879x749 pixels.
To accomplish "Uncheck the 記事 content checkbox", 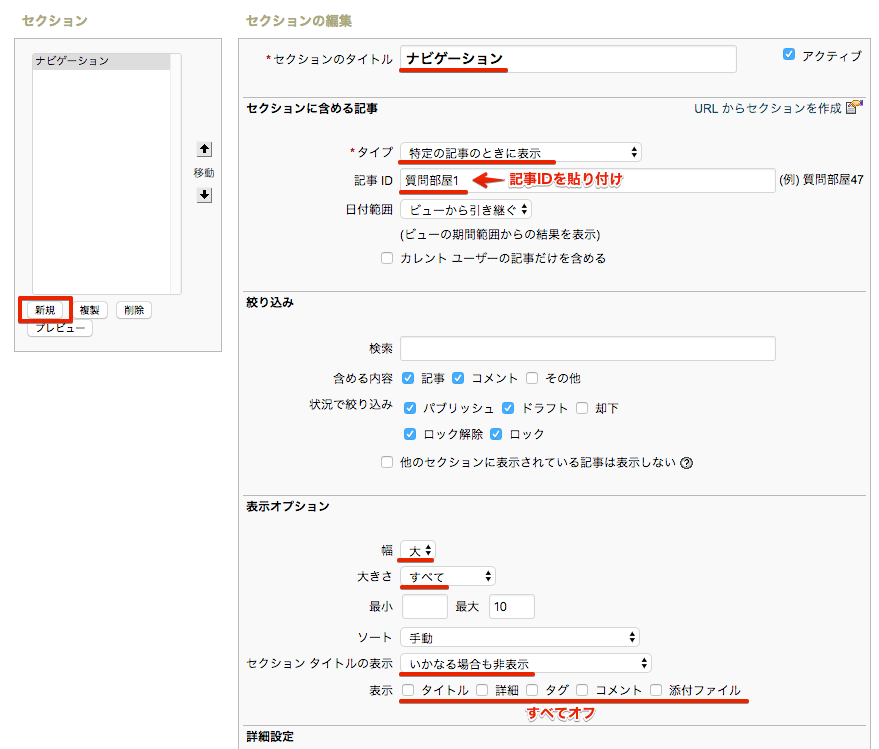I will 408,378.
